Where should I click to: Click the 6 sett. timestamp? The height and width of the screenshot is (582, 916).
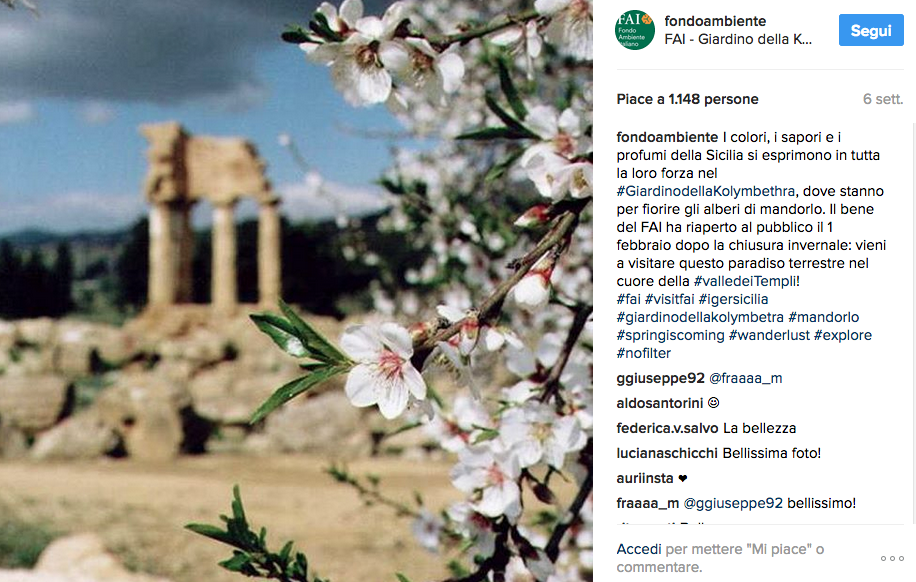coord(883,99)
